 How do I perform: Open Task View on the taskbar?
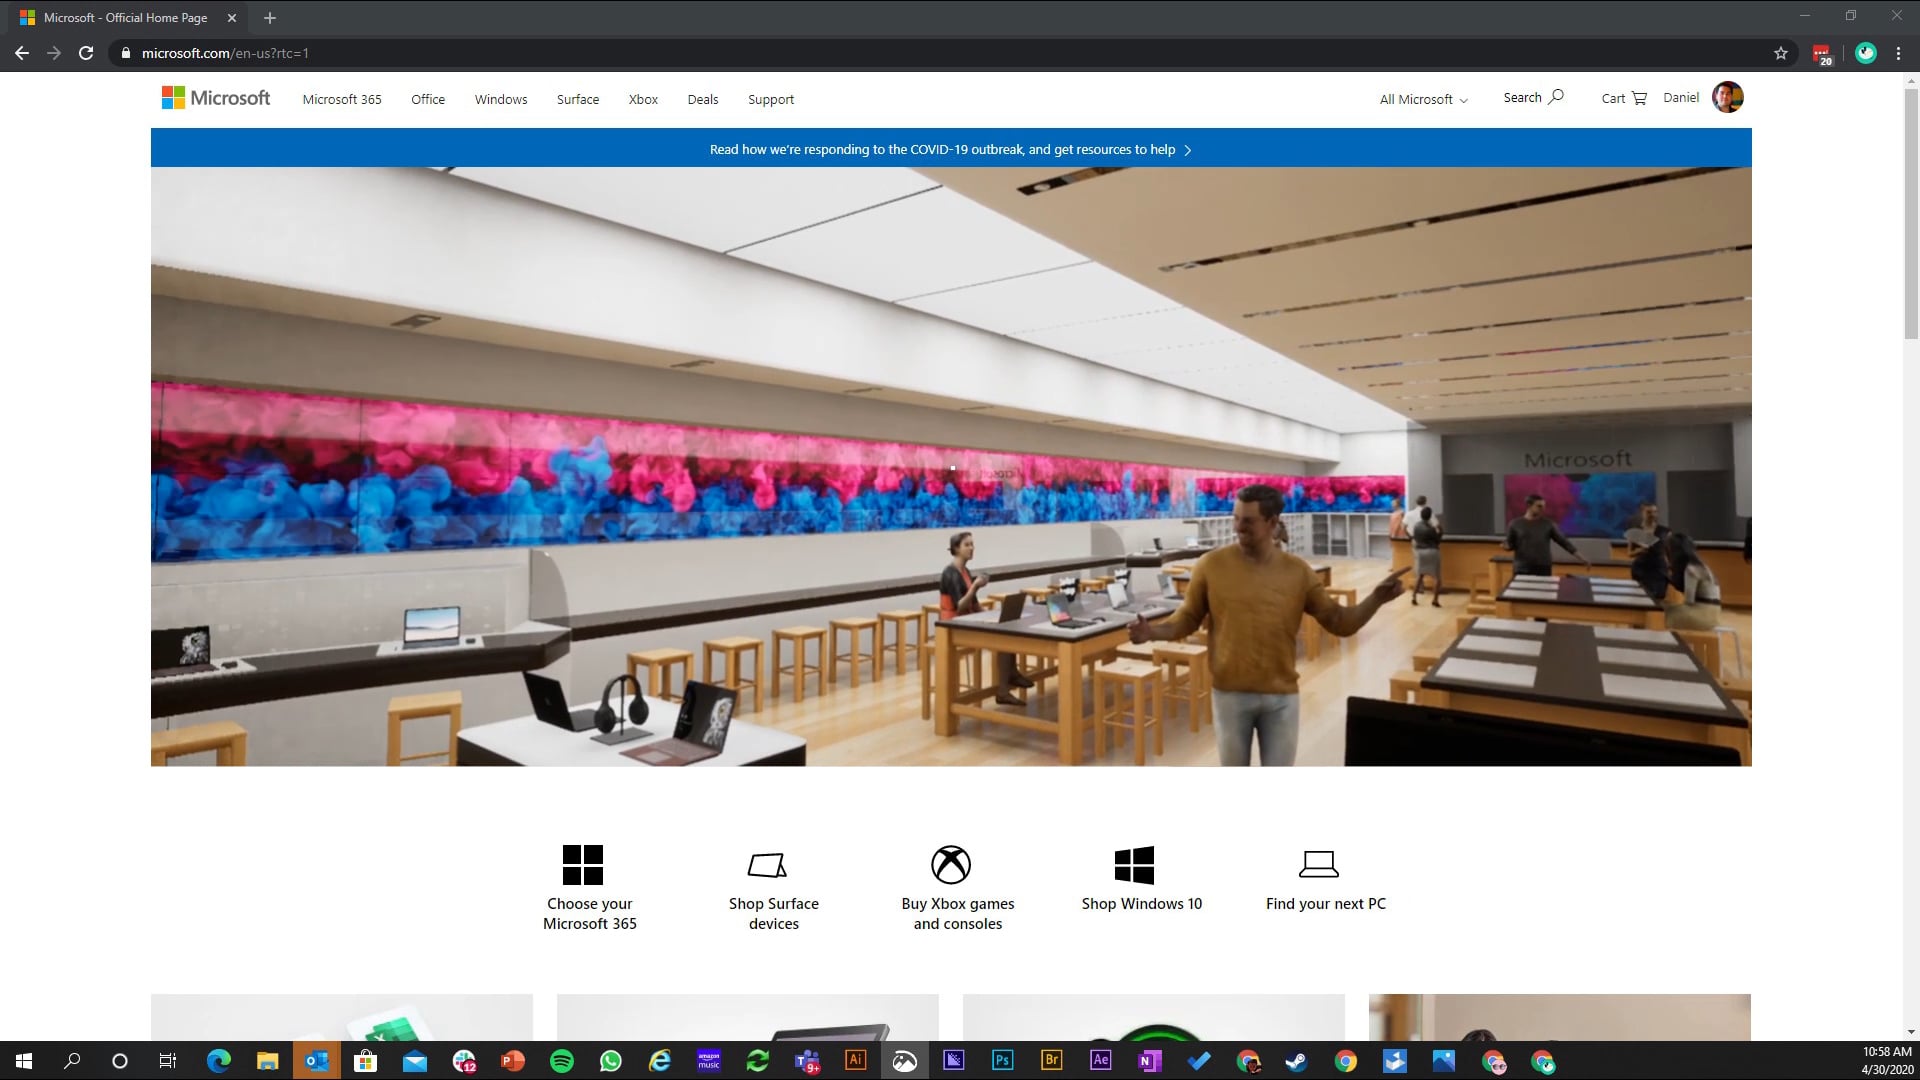click(168, 1061)
